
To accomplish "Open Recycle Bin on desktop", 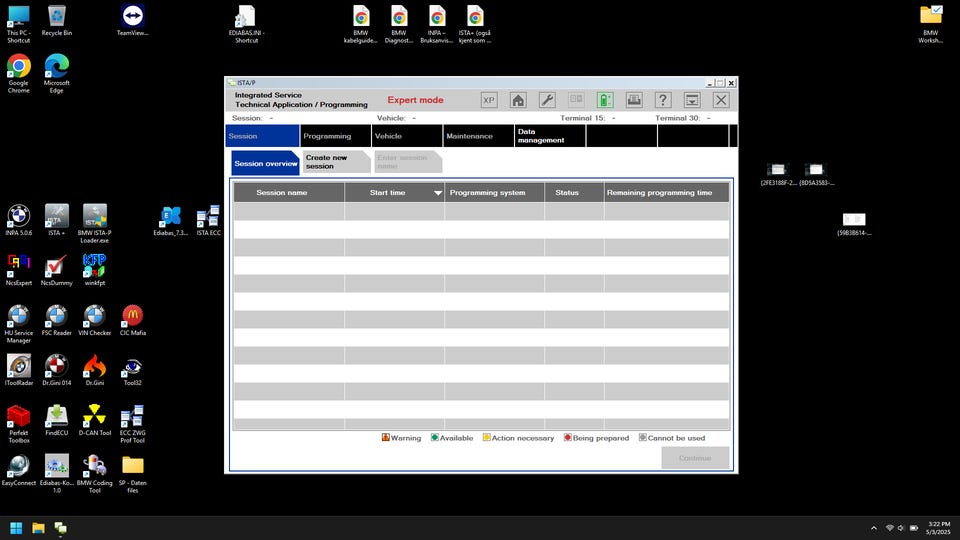I will point(56,20).
